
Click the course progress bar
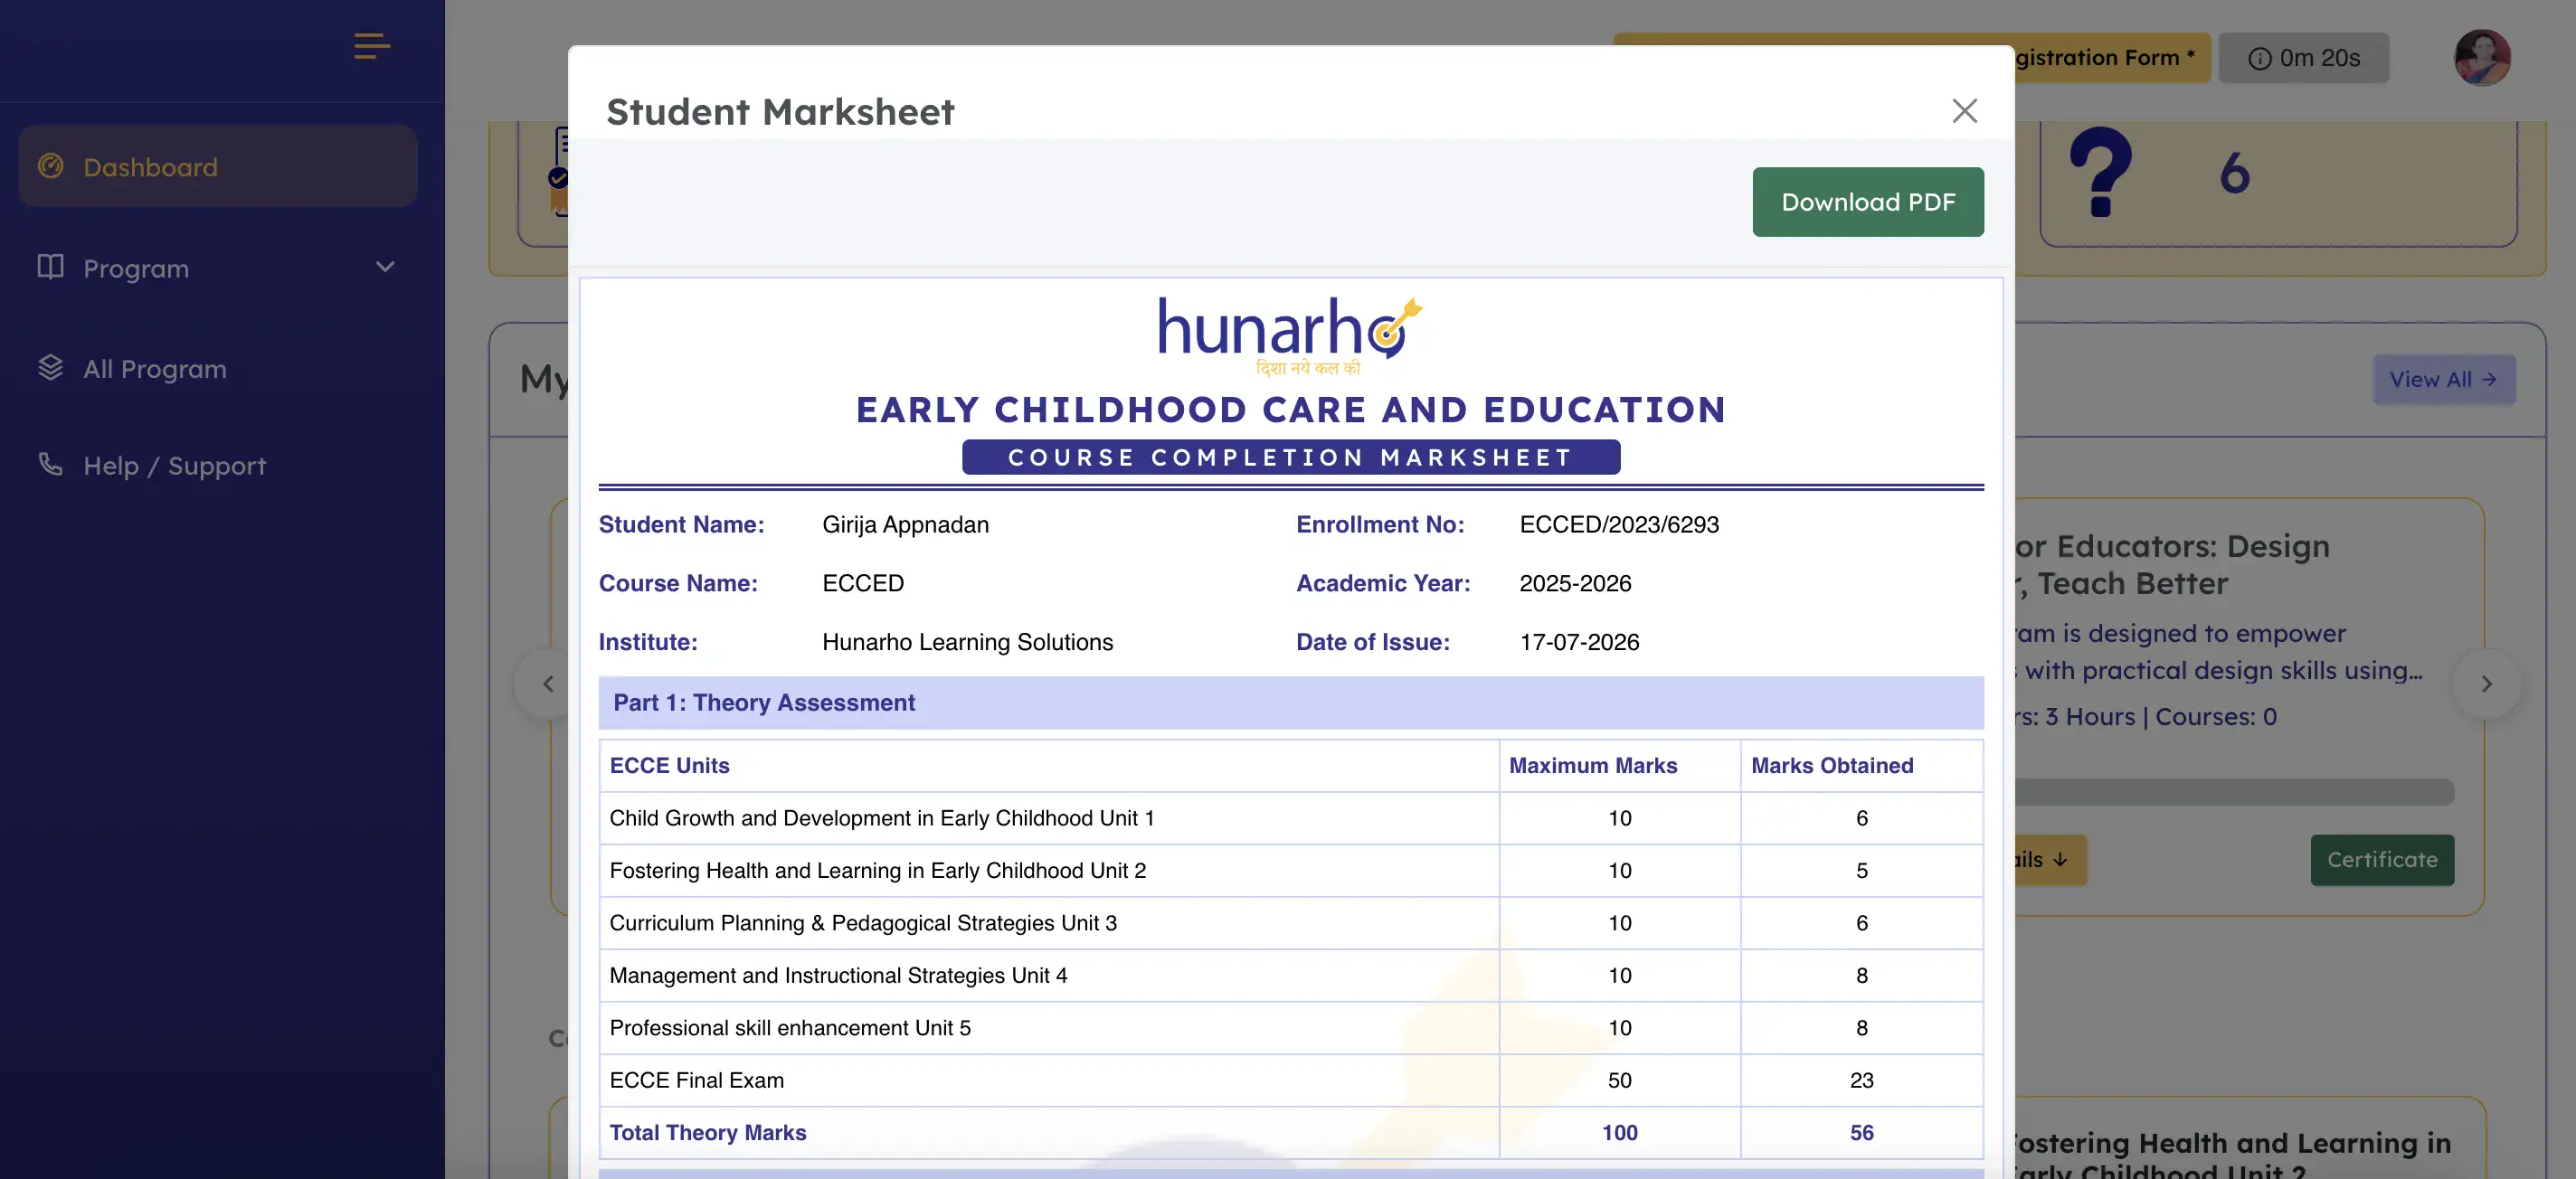(x=2234, y=792)
